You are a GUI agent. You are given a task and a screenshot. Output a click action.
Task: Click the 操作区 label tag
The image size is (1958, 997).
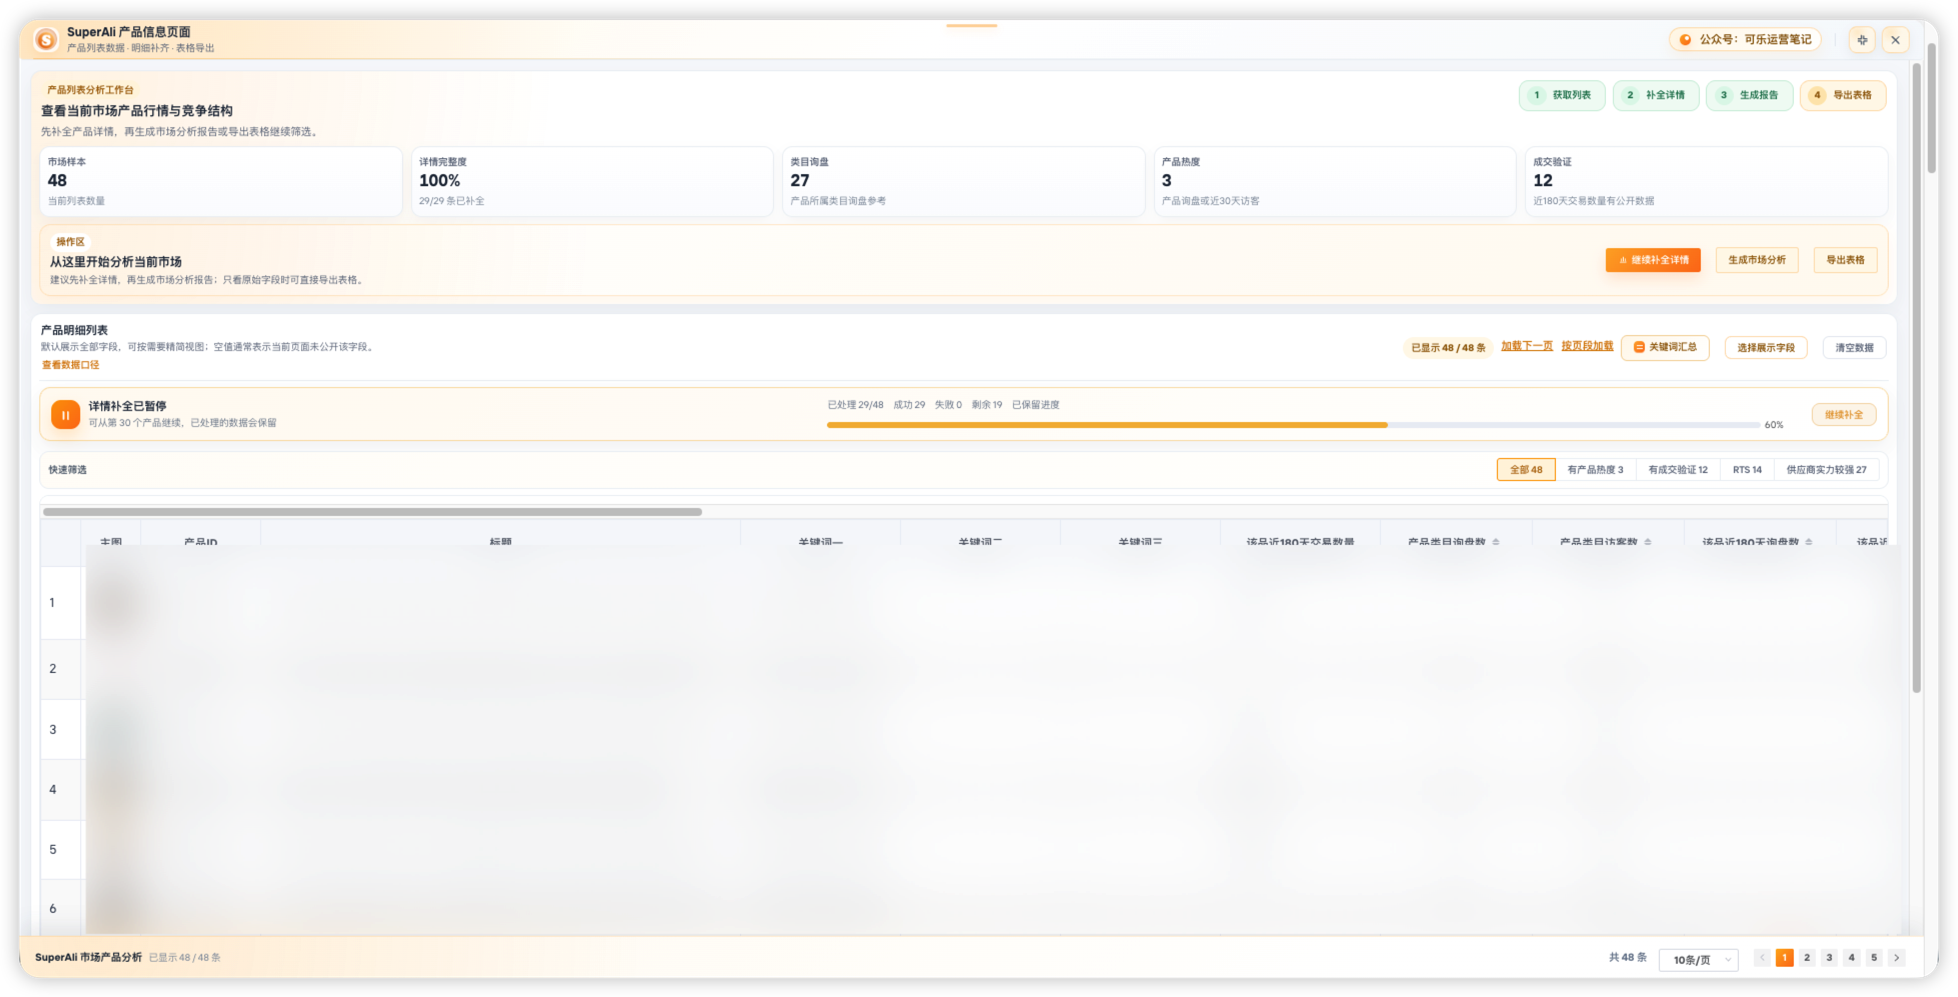(x=70, y=242)
